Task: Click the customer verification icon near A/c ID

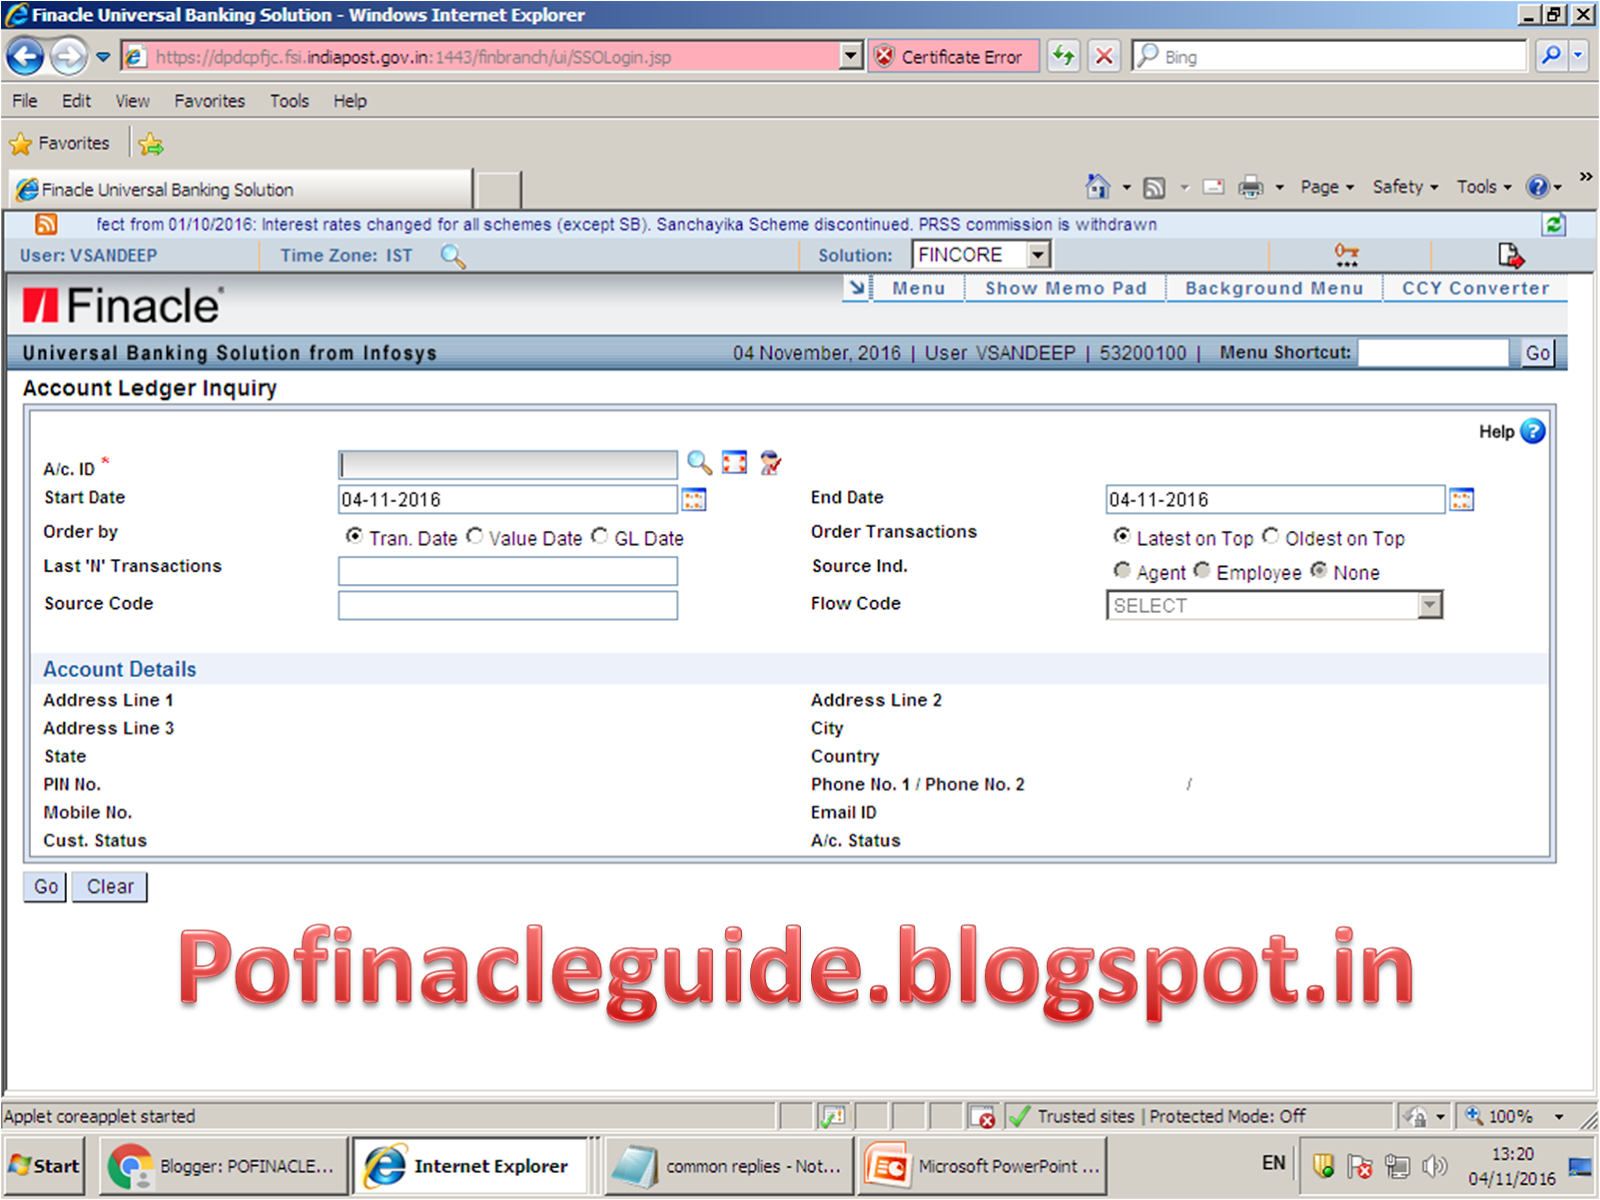Action: click(x=768, y=463)
